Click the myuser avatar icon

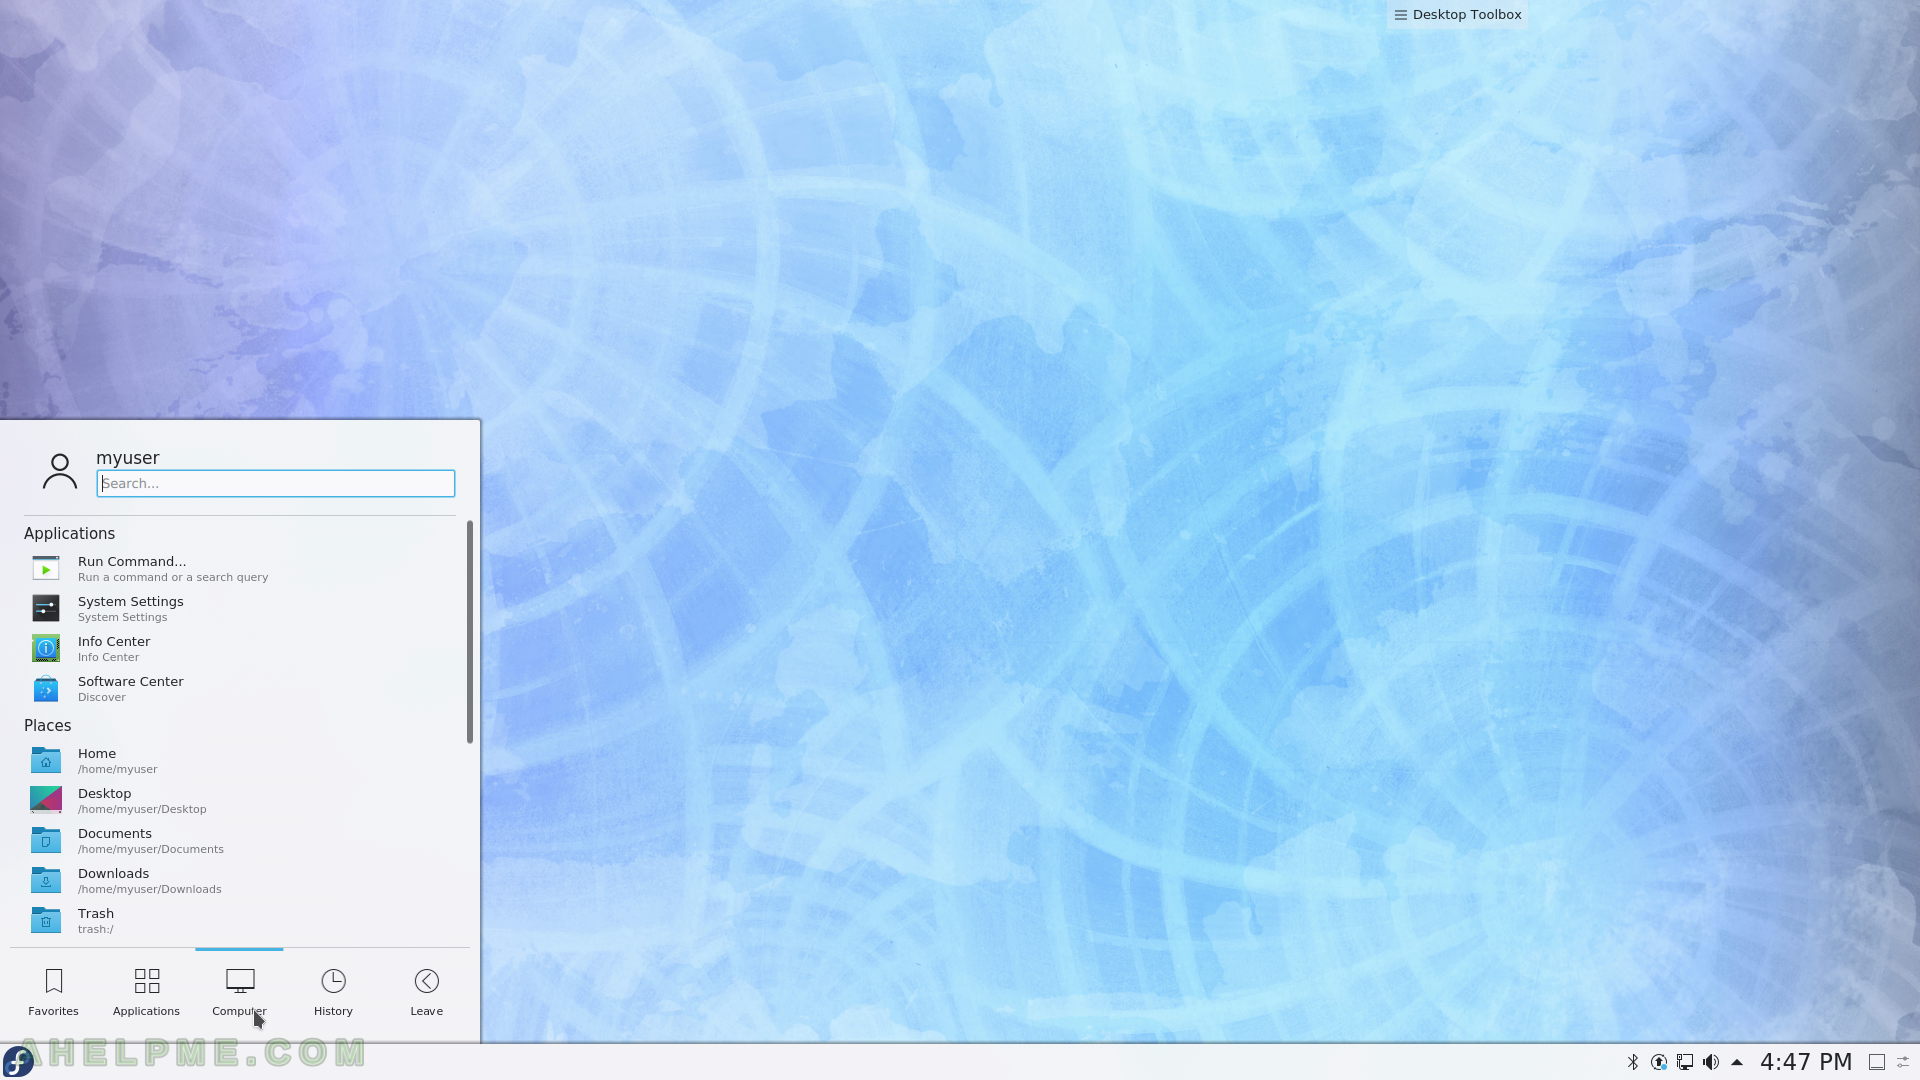pyautogui.click(x=60, y=471)
